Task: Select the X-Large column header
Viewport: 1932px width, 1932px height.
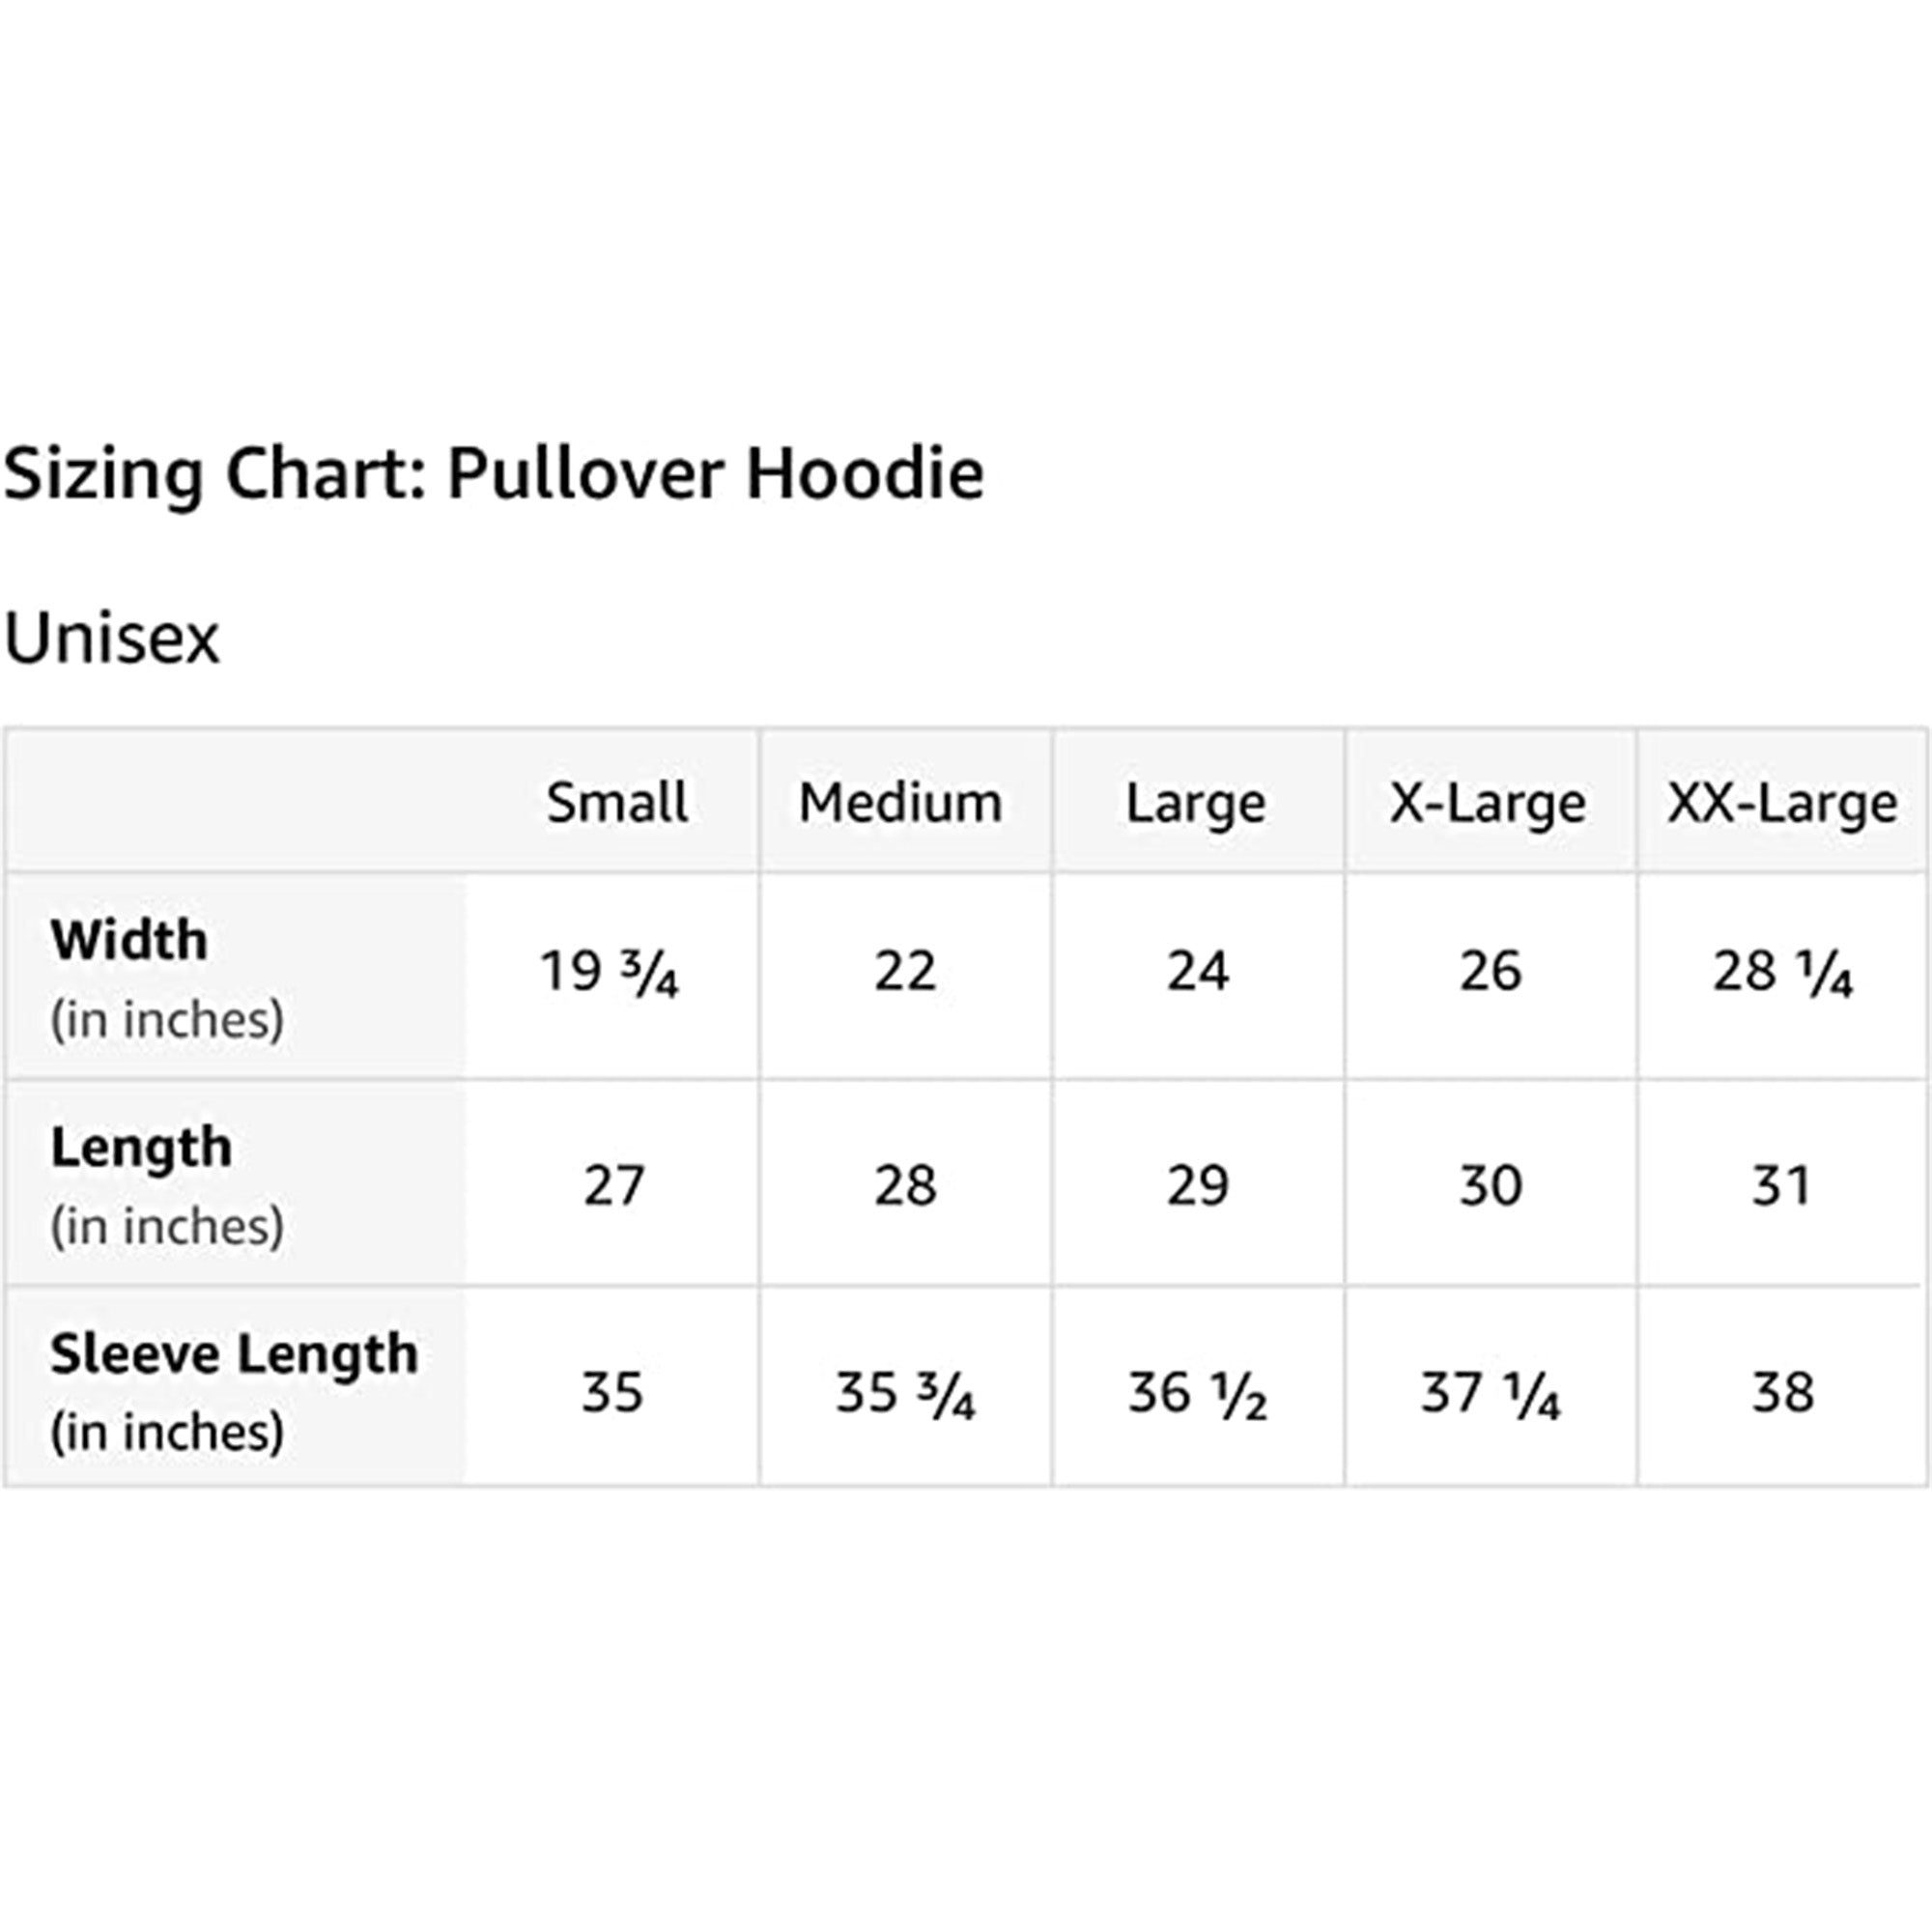Action: click(x=1487, y=803)
